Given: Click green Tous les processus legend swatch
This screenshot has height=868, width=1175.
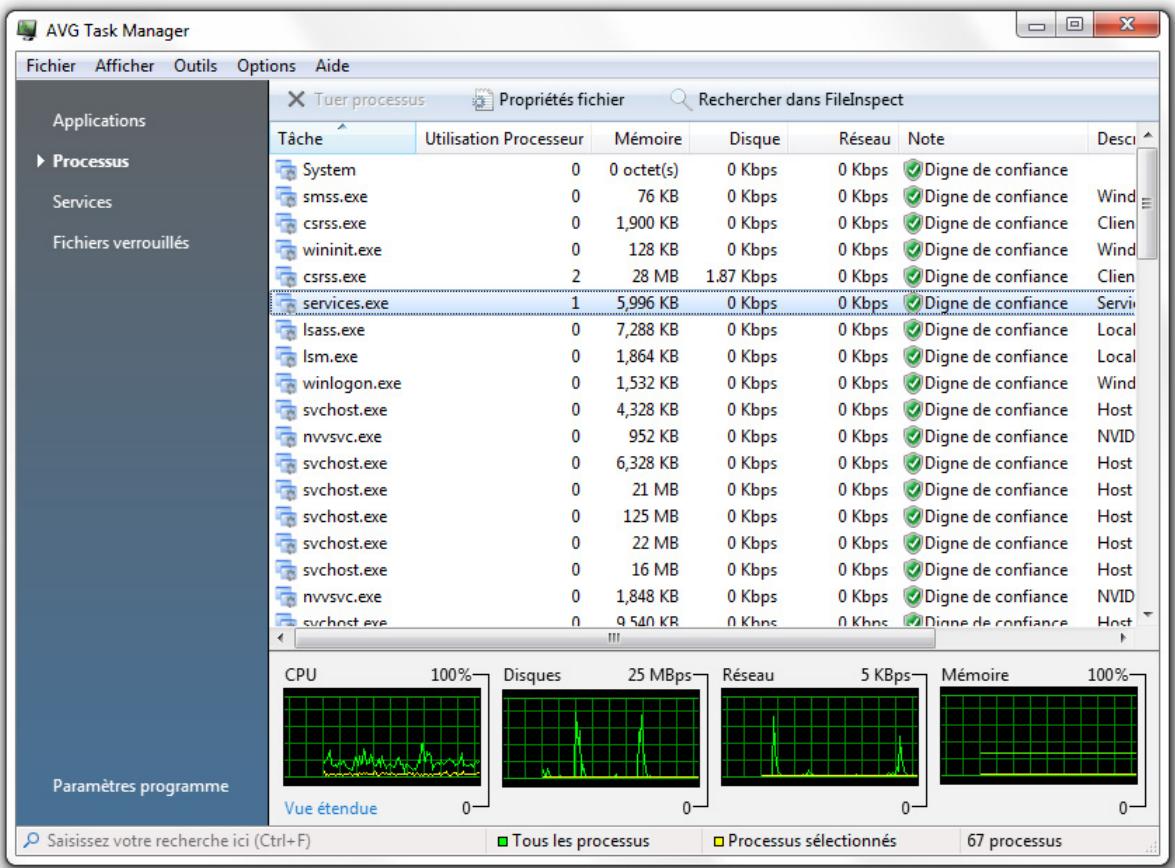Looking at the screenshot, I should click(503, 842).
